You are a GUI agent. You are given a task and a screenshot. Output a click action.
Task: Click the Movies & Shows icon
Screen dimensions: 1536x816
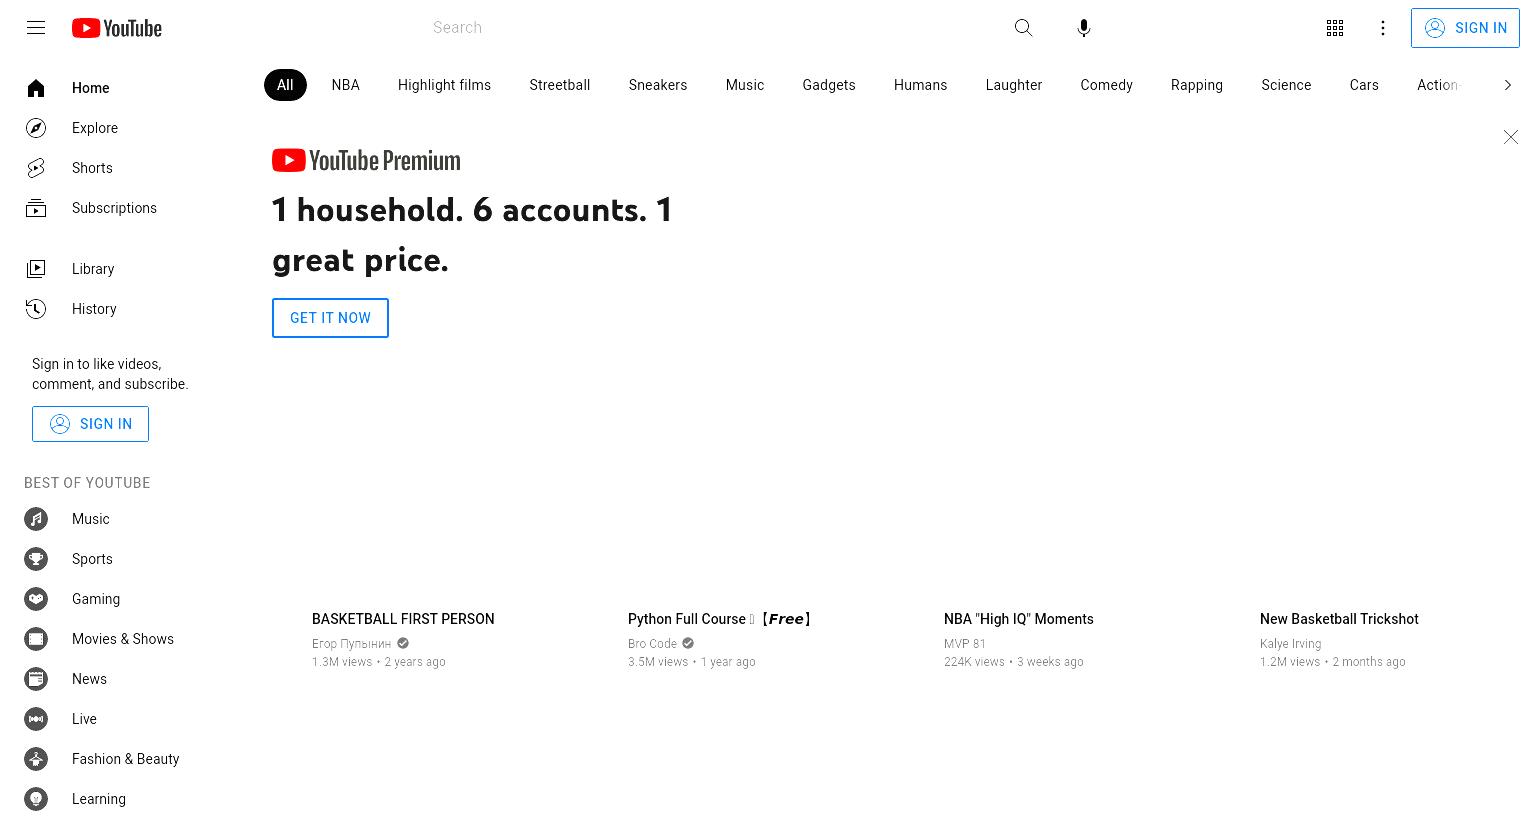coord(36,639)
